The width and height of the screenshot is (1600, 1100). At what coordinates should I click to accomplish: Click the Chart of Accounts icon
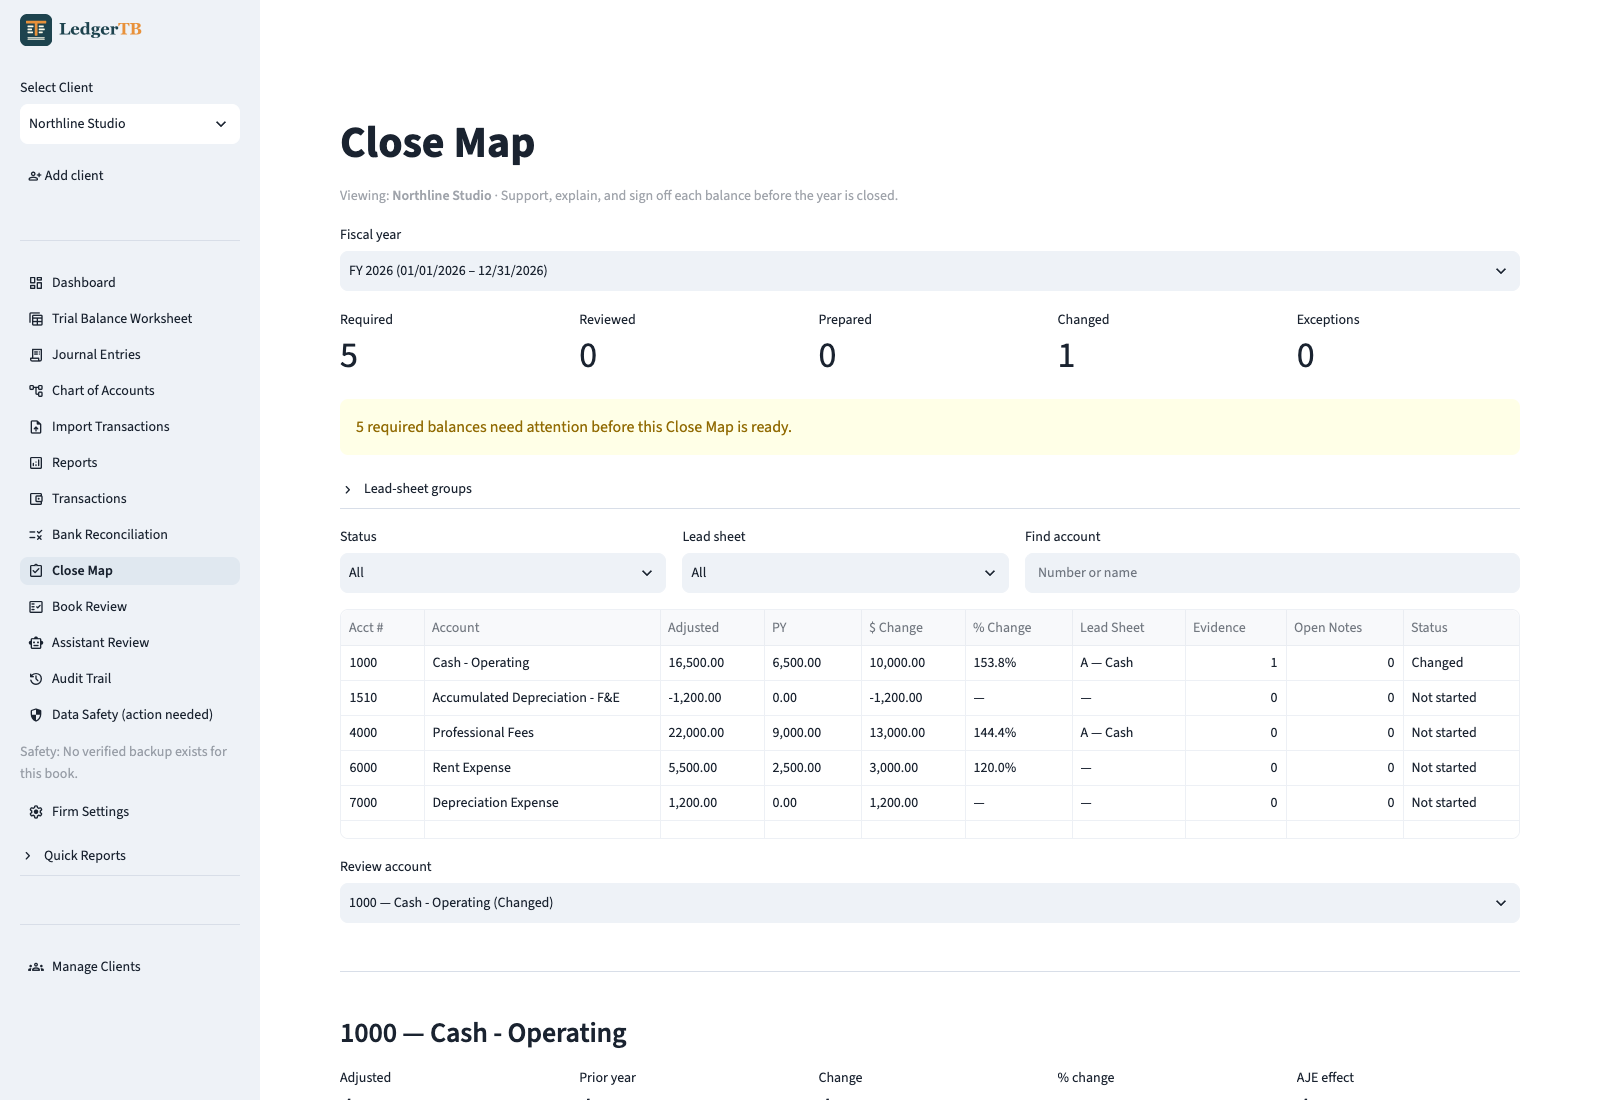[x=36, y=391]
